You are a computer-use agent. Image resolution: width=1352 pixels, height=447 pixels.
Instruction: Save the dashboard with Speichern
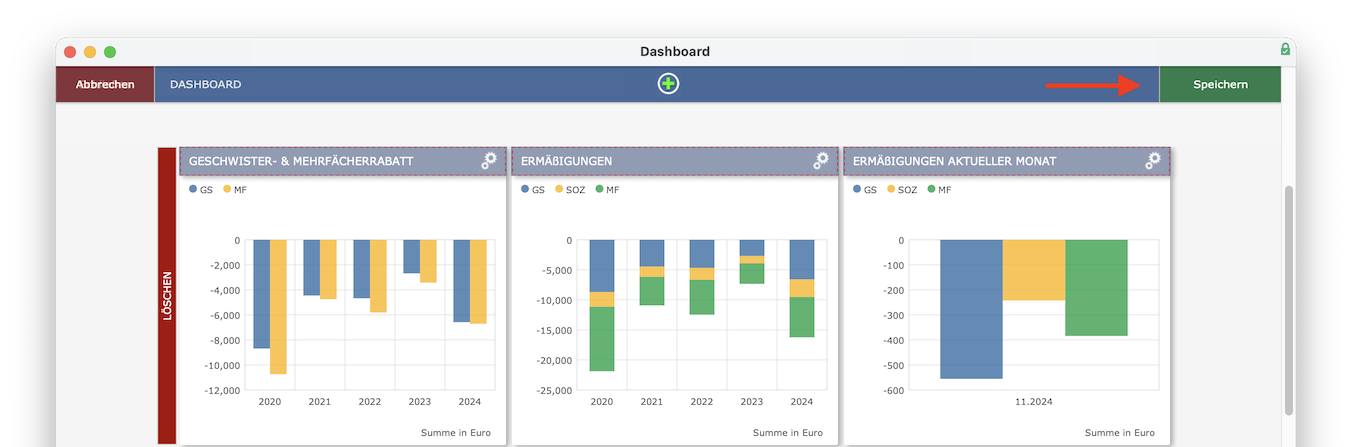[x=1220, y=84]
